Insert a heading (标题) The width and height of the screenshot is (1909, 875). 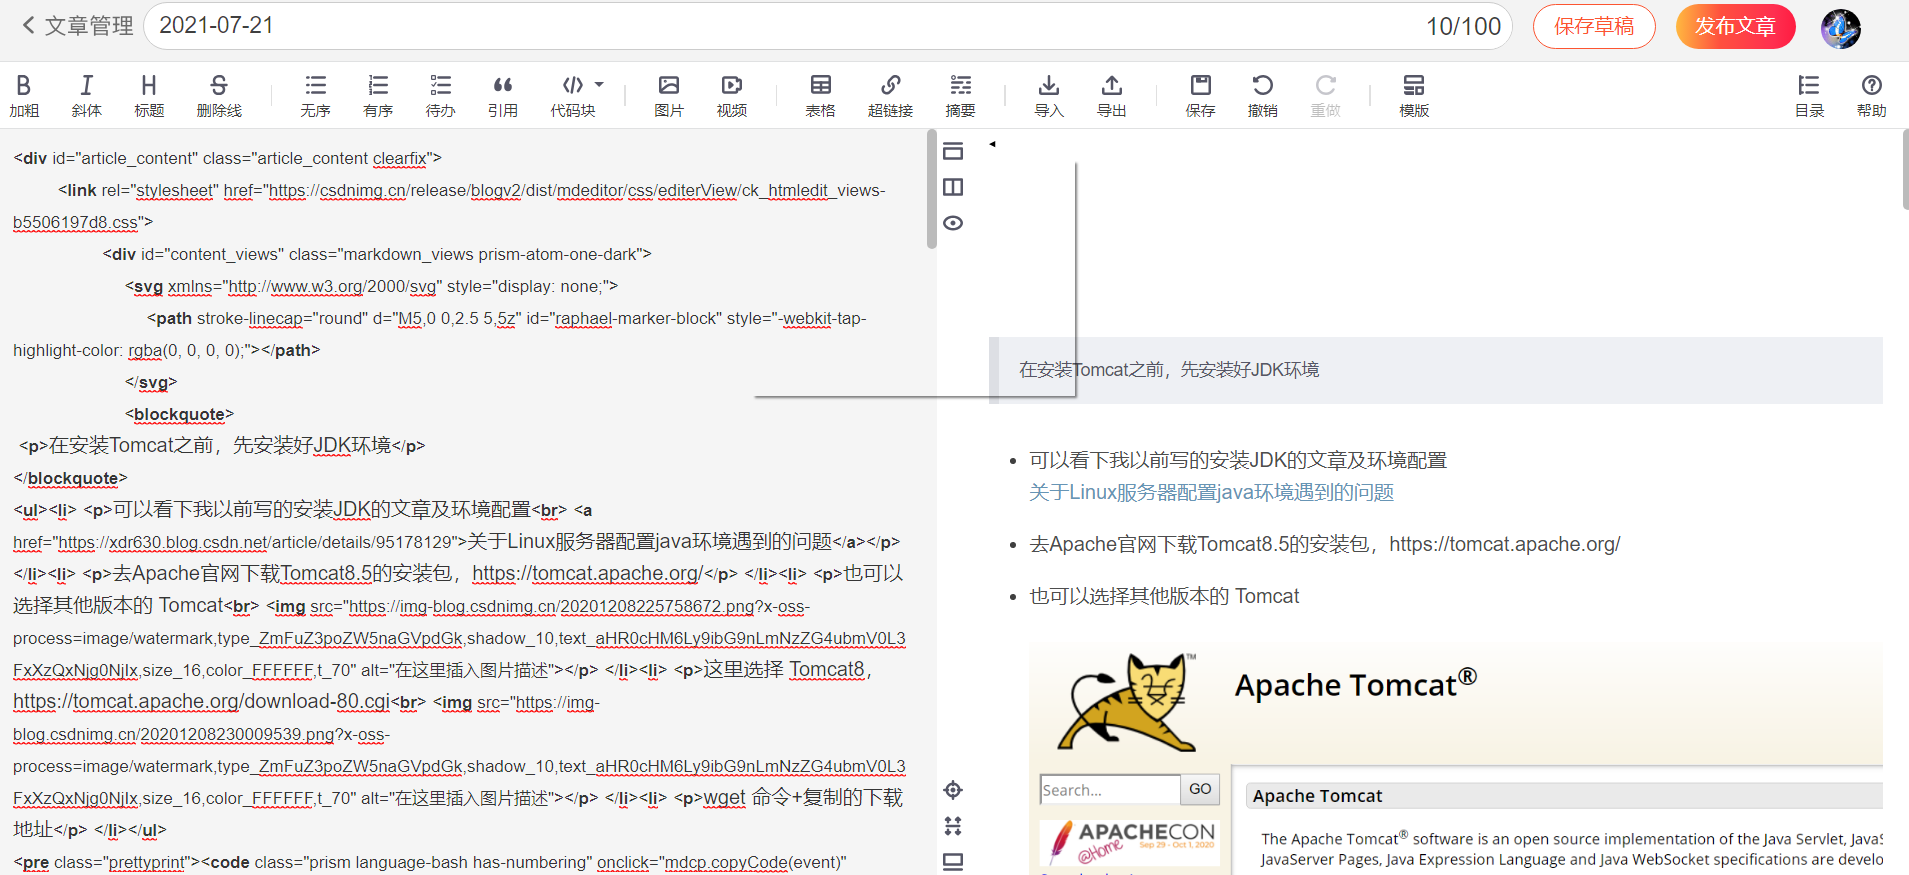pos(149,96)
